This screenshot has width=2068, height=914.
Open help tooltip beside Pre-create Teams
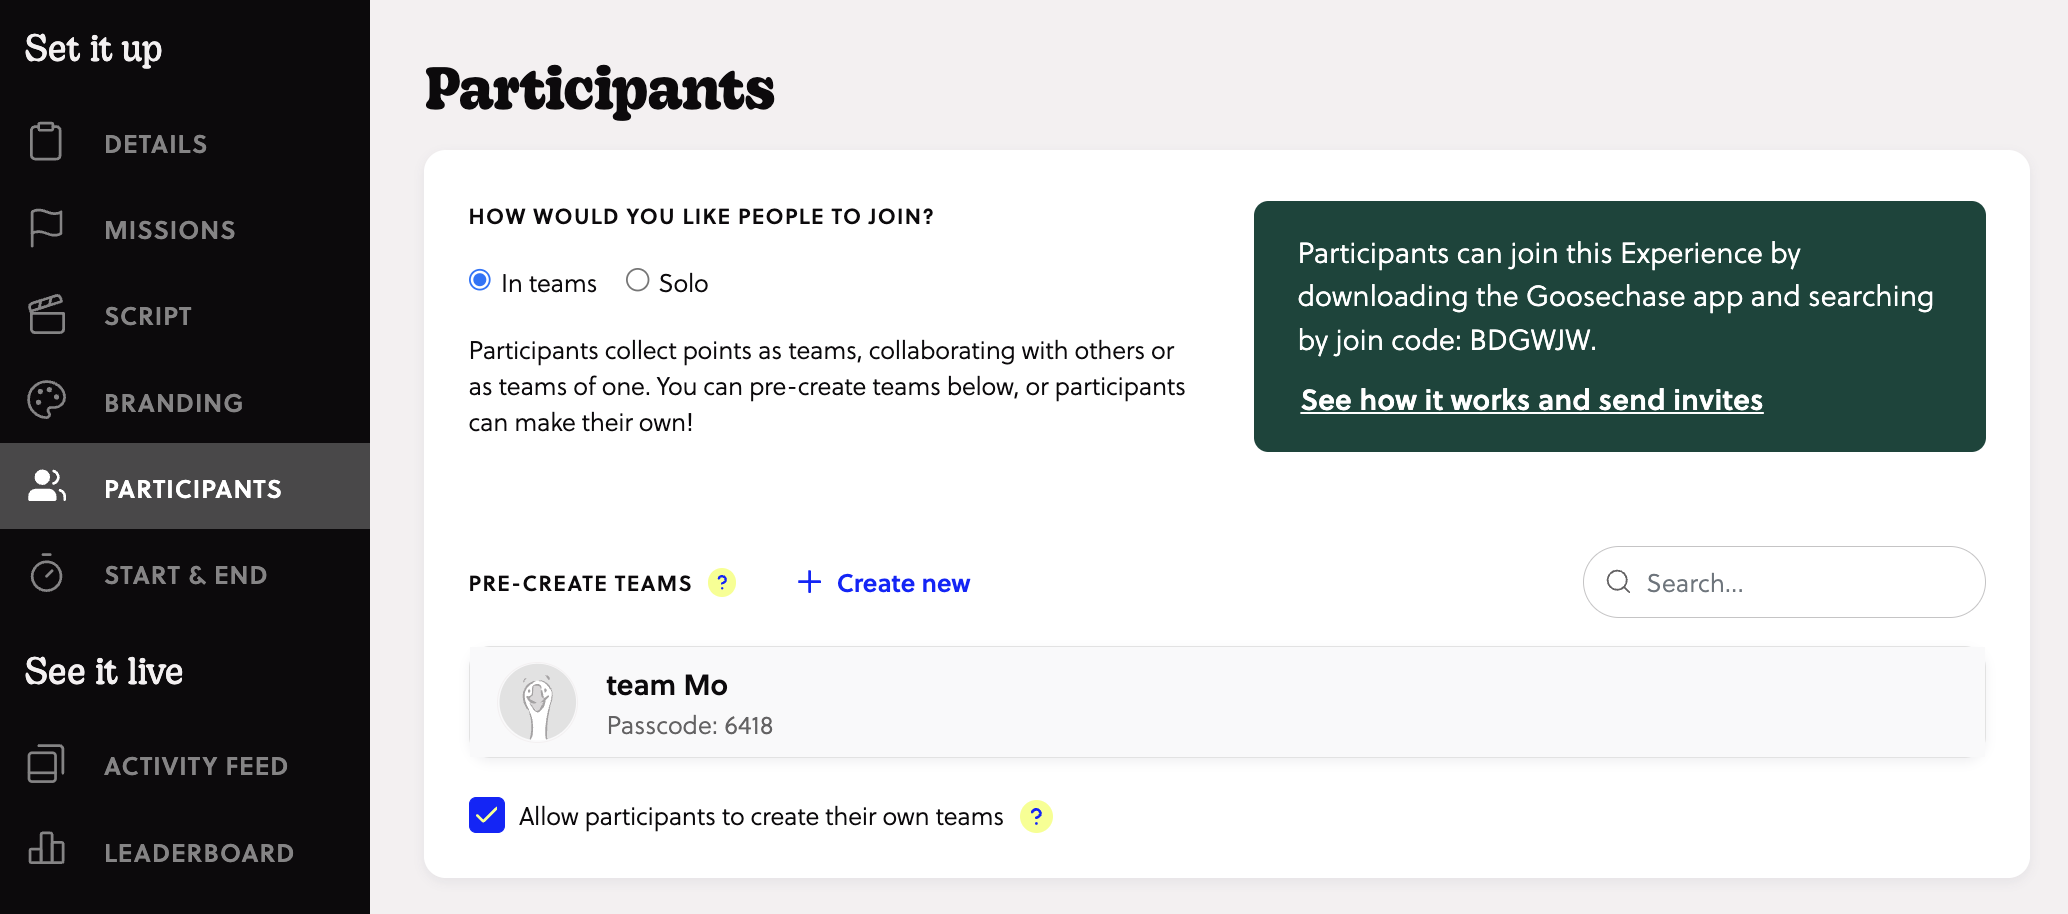point(722,582)
